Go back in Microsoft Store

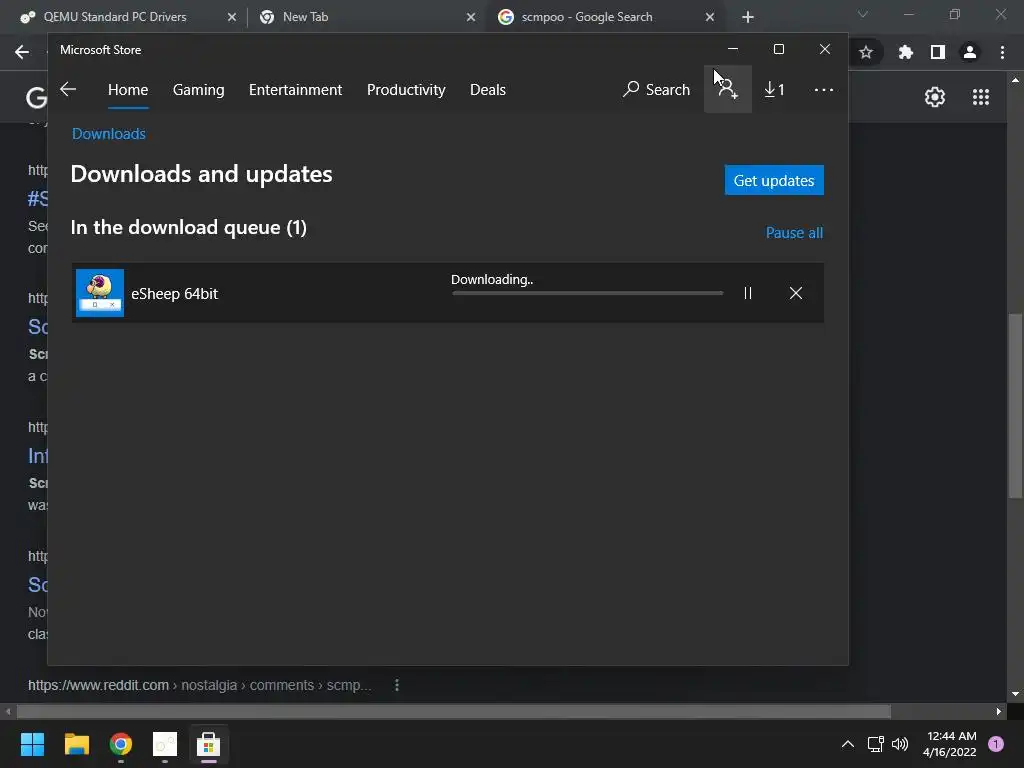coord(68,89)
